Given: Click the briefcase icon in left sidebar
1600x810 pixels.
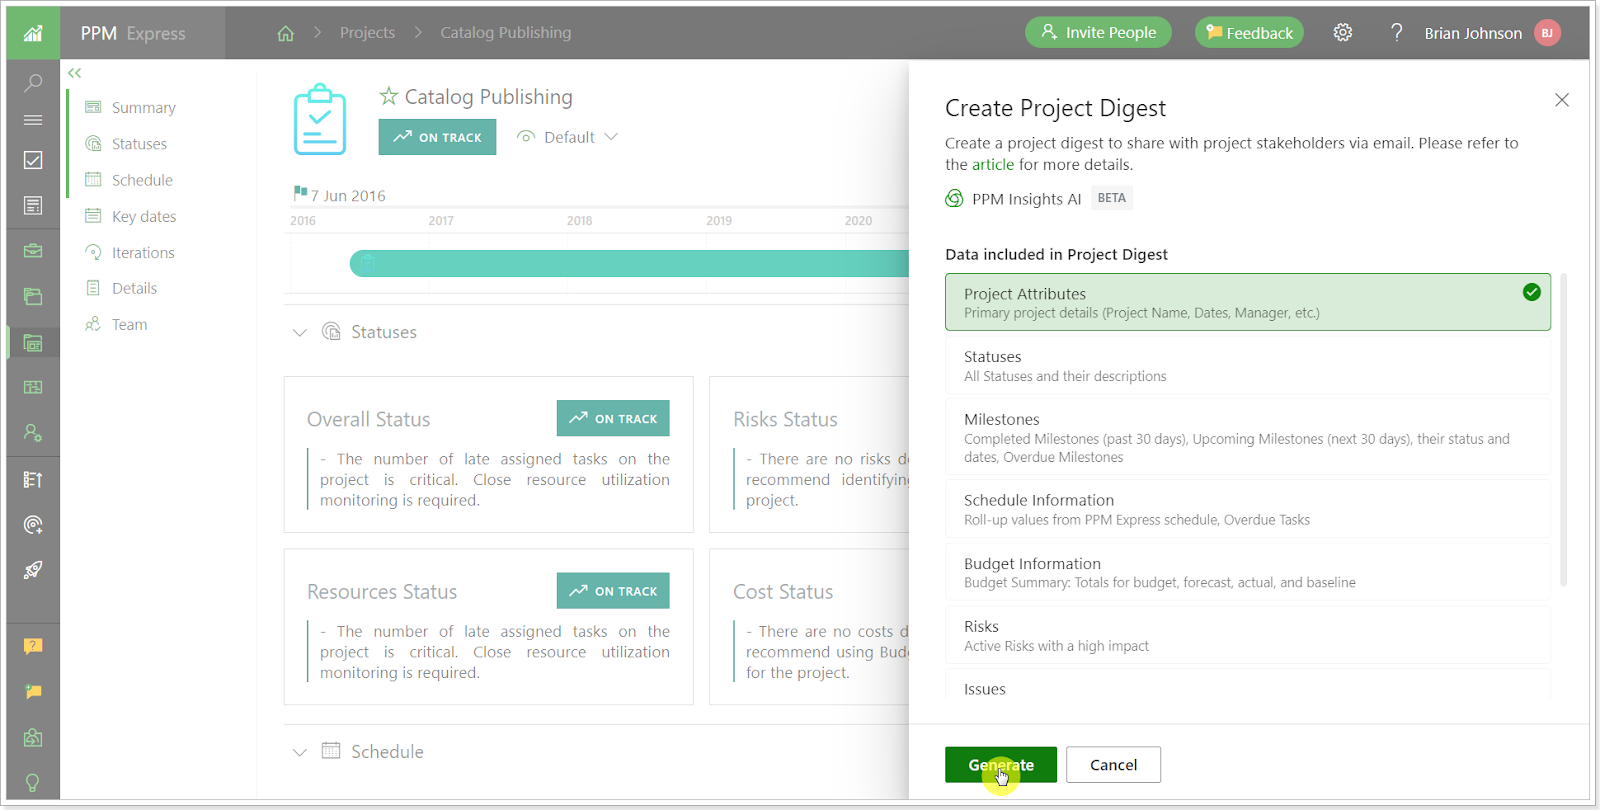Looking at the screenshot, I should point(33,251).
